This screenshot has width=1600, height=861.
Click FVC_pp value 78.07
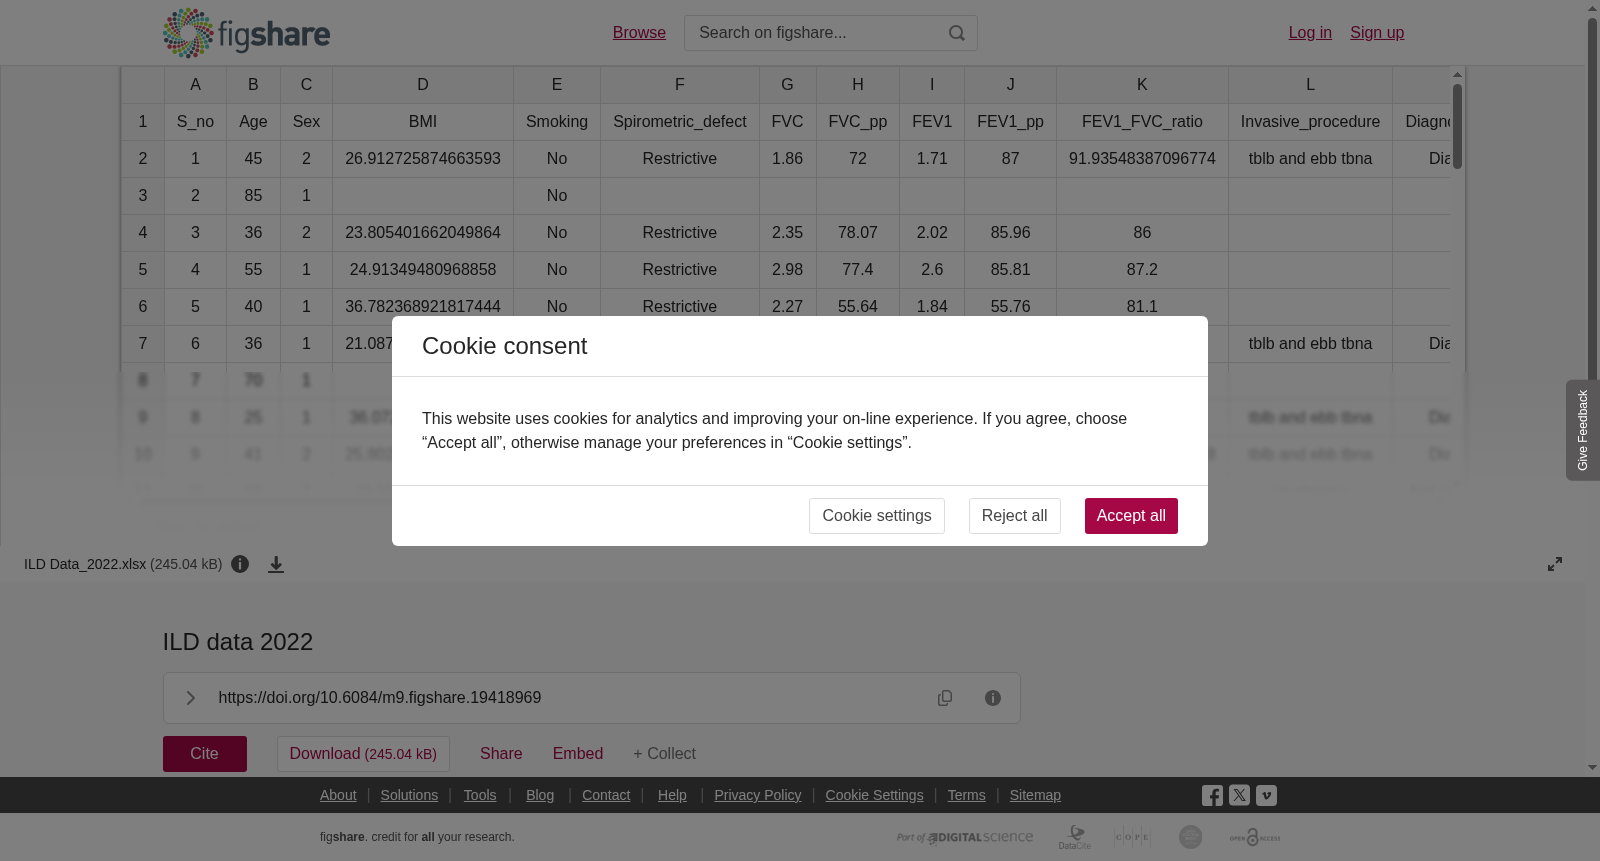pos(858,233)
